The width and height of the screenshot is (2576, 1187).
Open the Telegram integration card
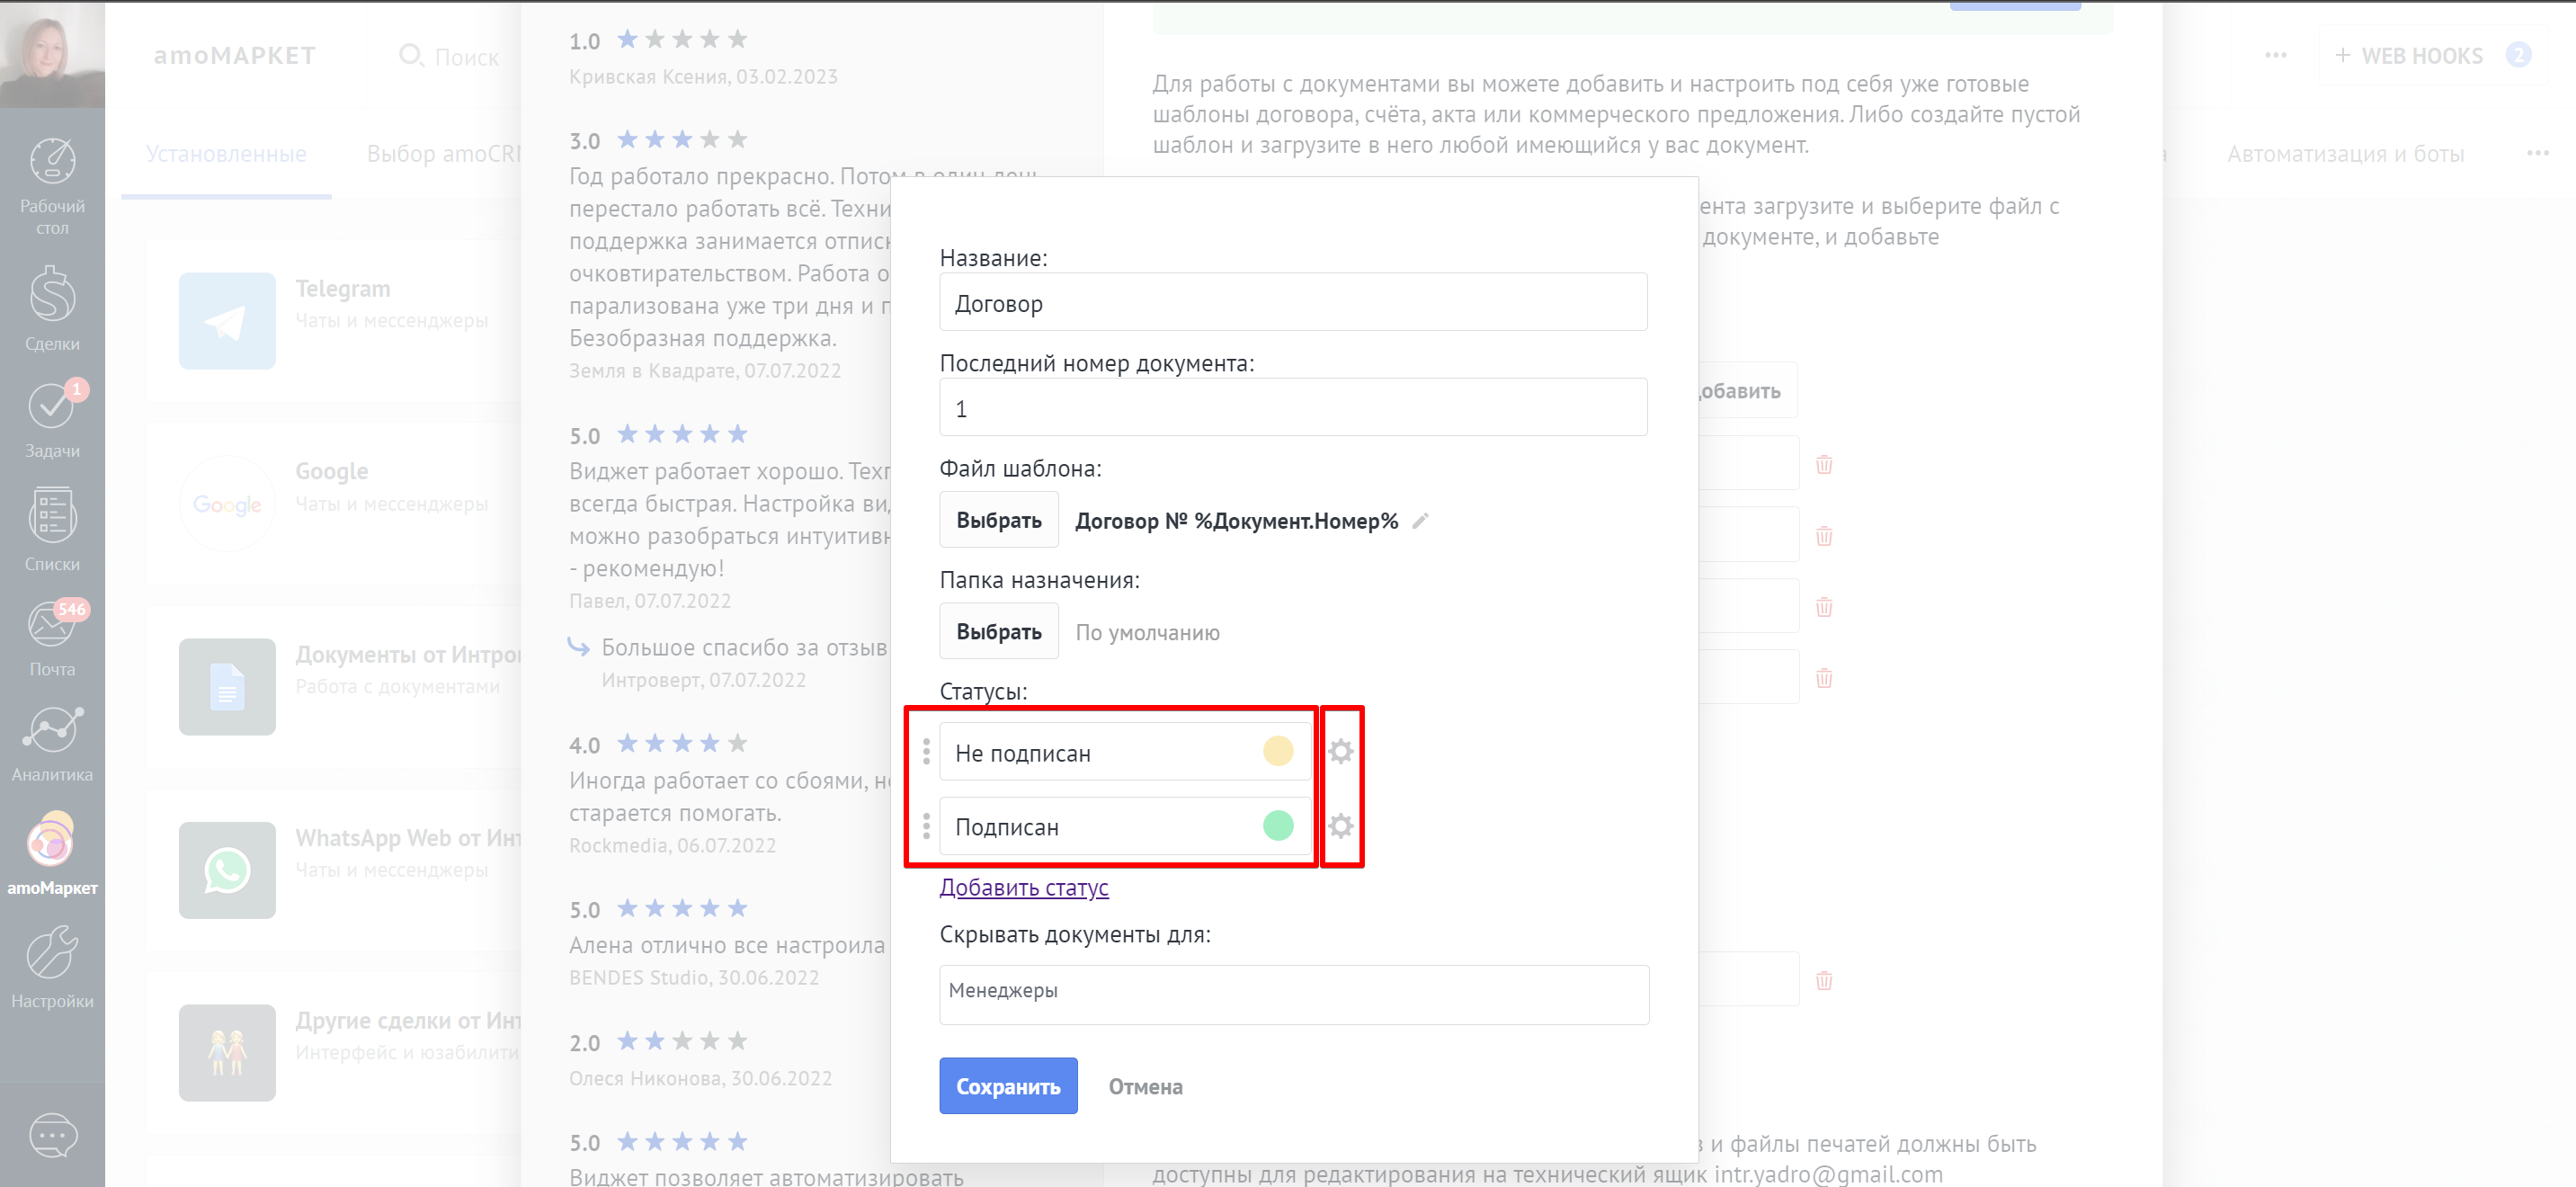point(334,320)
